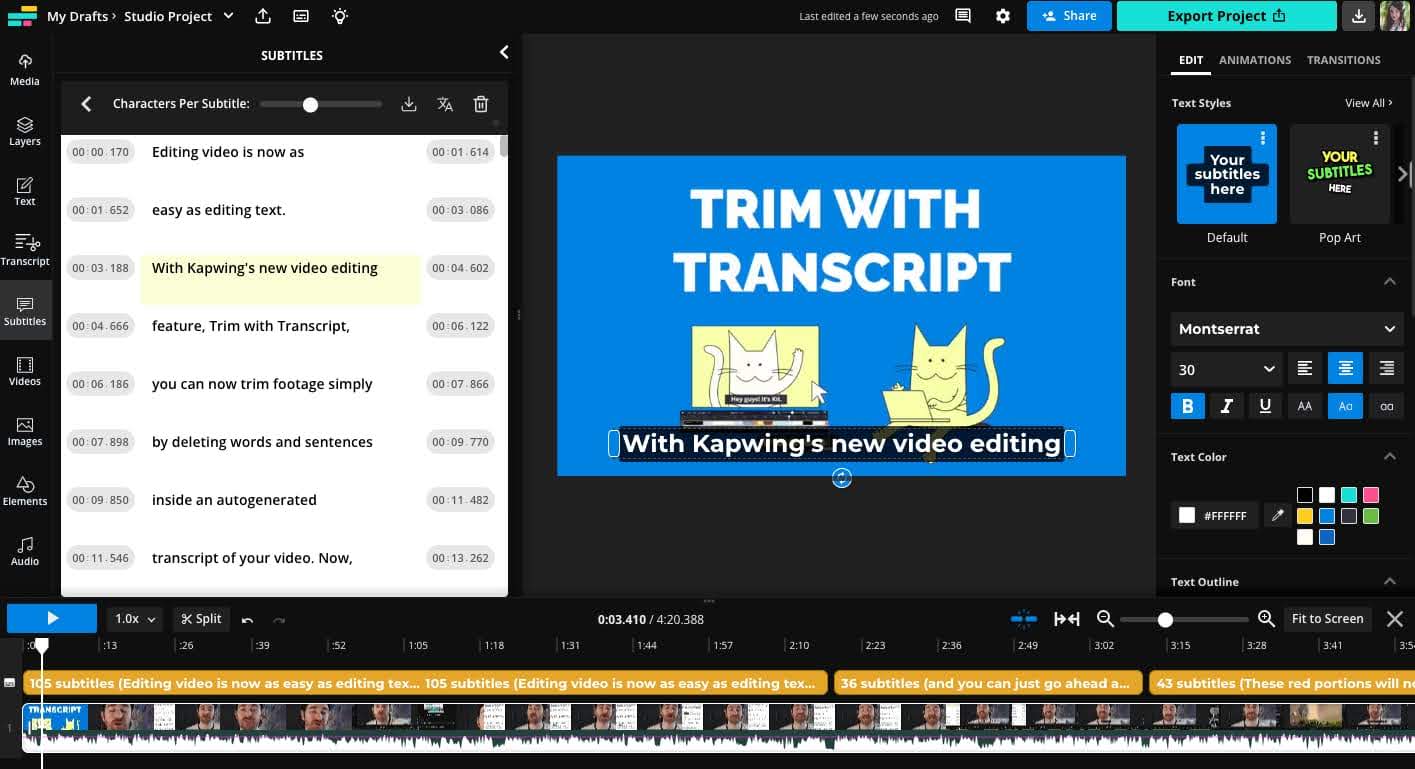Open the Images sidebar panel
Viewport: 1415px width, 769px height.
pos(25,430)
